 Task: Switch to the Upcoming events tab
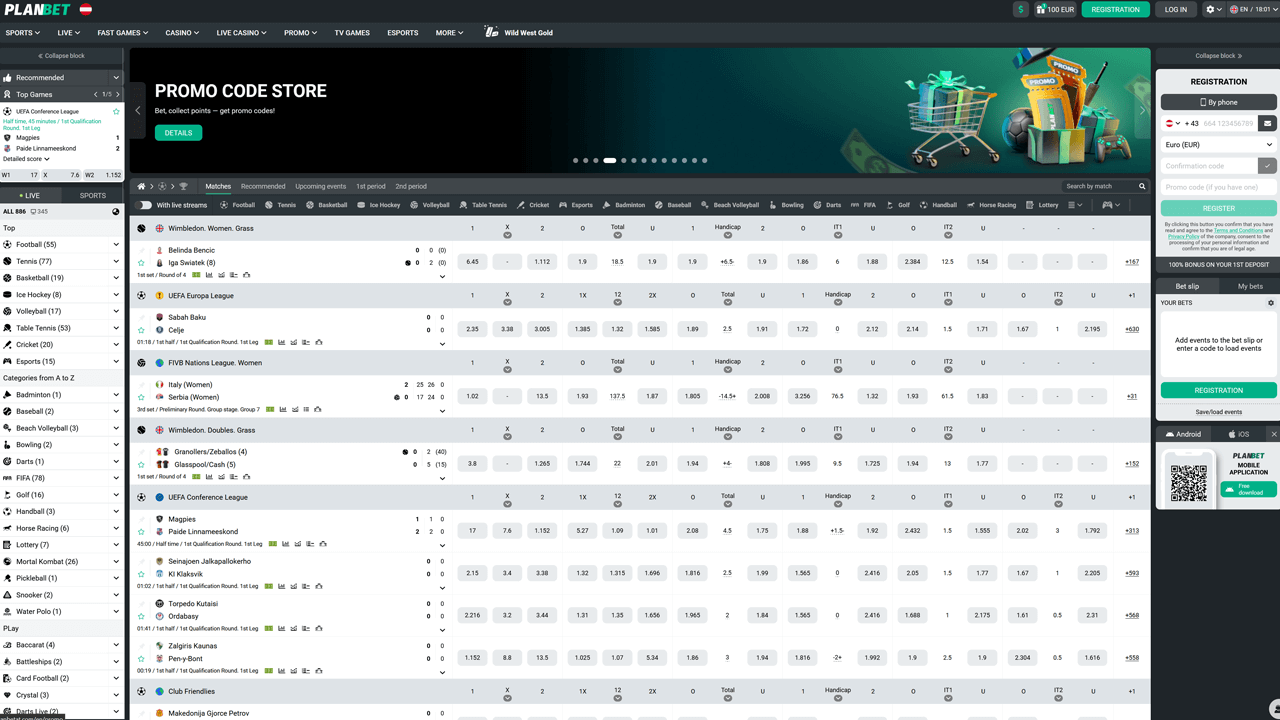(321, 186)
